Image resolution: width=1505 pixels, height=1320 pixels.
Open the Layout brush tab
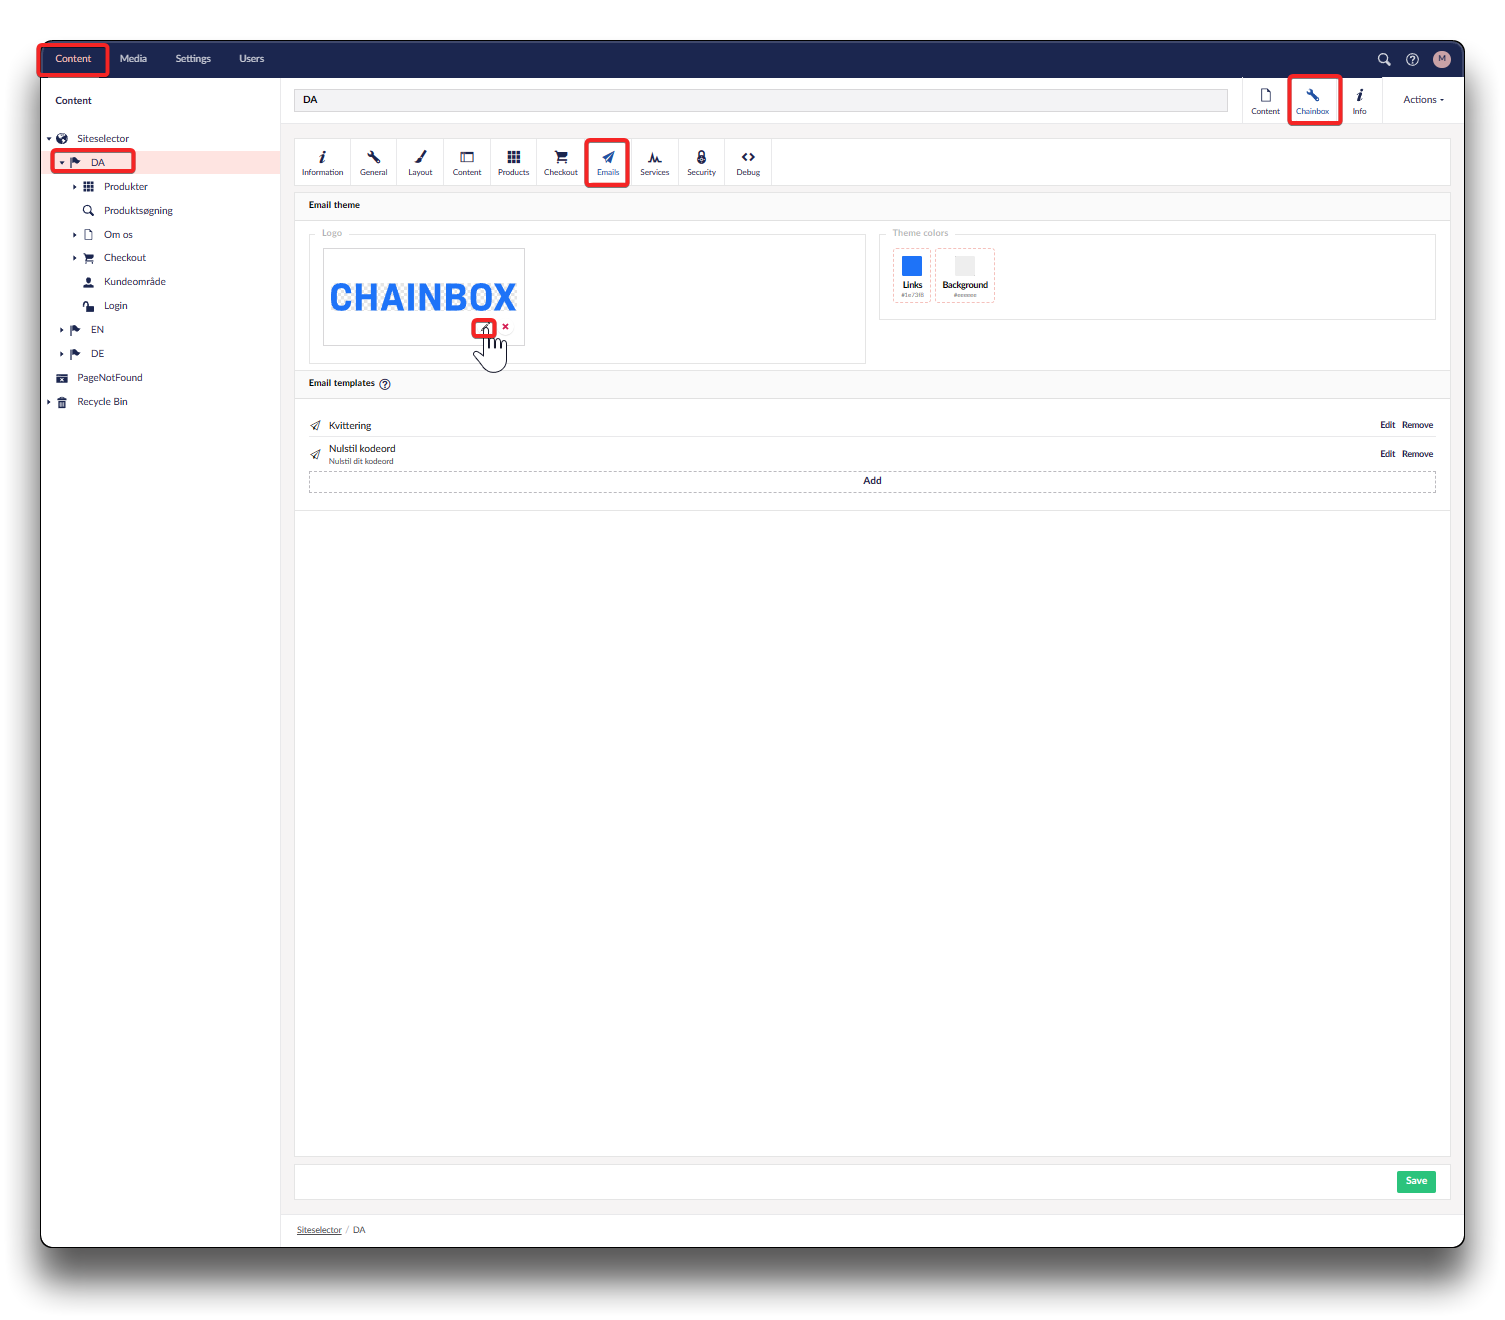(x=420, y=162)
